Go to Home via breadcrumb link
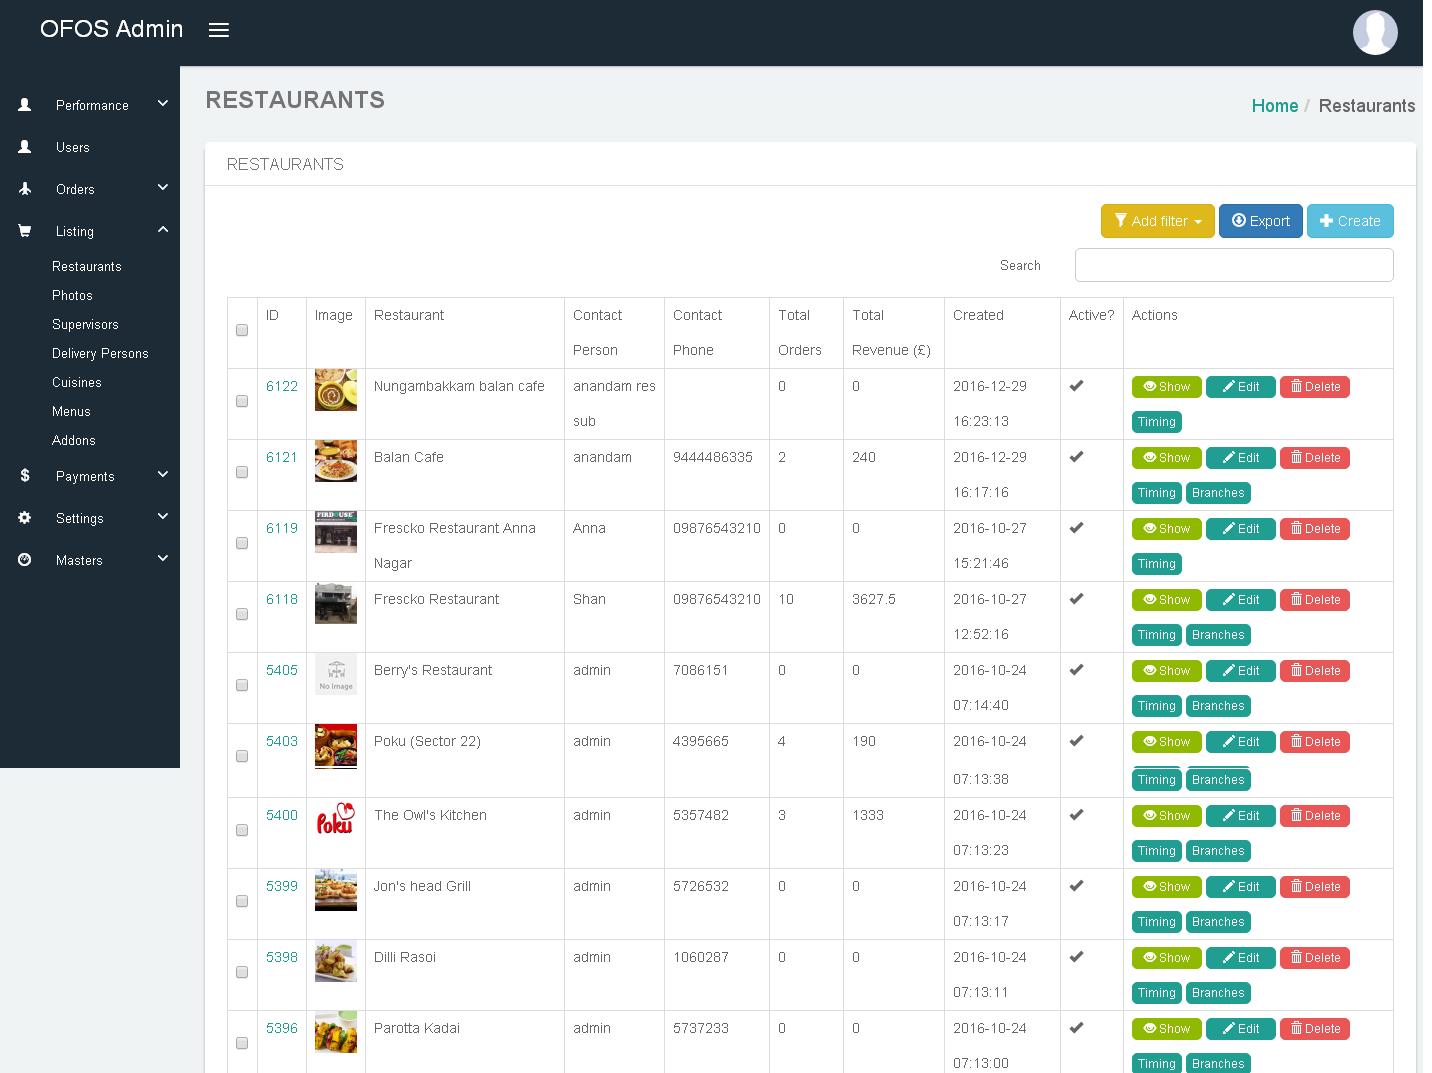The height and width of the screenshot is (1073, 1432). pos(1275,106)
